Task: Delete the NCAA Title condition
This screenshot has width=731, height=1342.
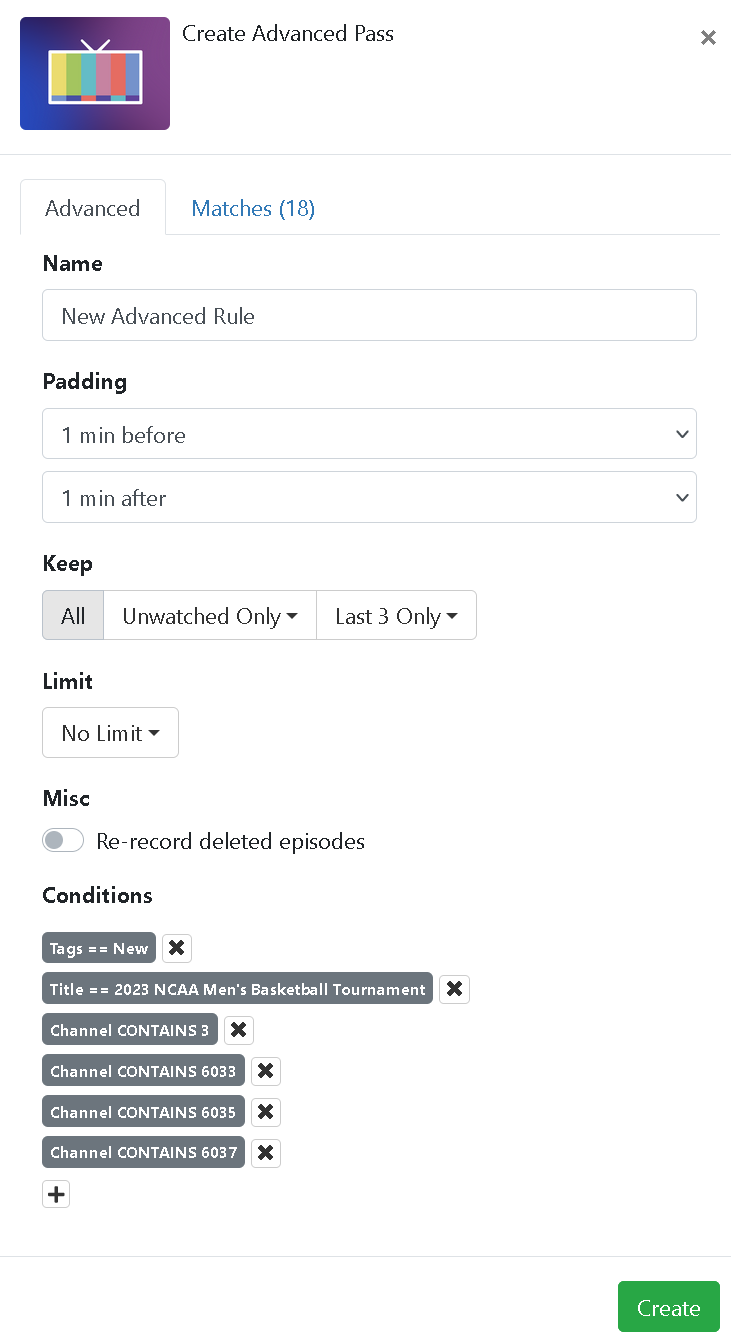Action: click(x=454, y=989)
